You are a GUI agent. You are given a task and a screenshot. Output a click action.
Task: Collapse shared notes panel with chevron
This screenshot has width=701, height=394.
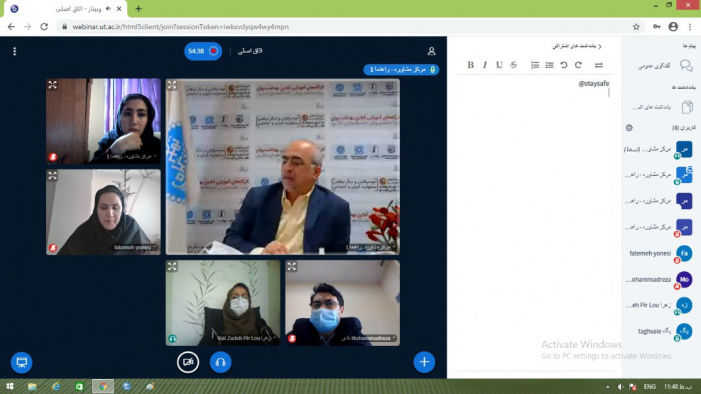pyautogui.click(x=600, y=46)
